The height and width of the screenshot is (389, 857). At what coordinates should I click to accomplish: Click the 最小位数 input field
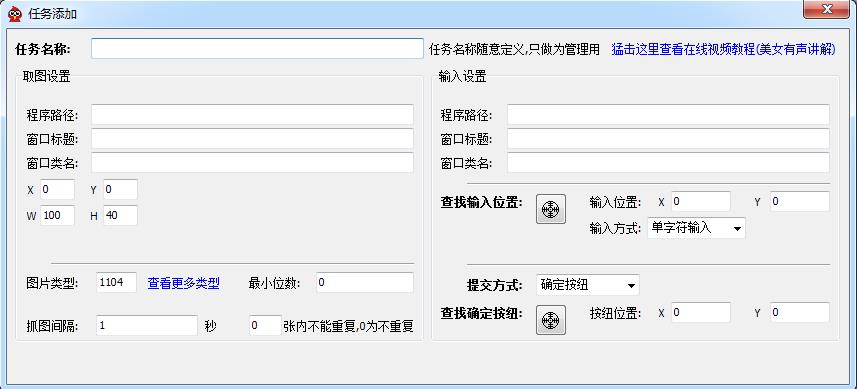(365, 282)
